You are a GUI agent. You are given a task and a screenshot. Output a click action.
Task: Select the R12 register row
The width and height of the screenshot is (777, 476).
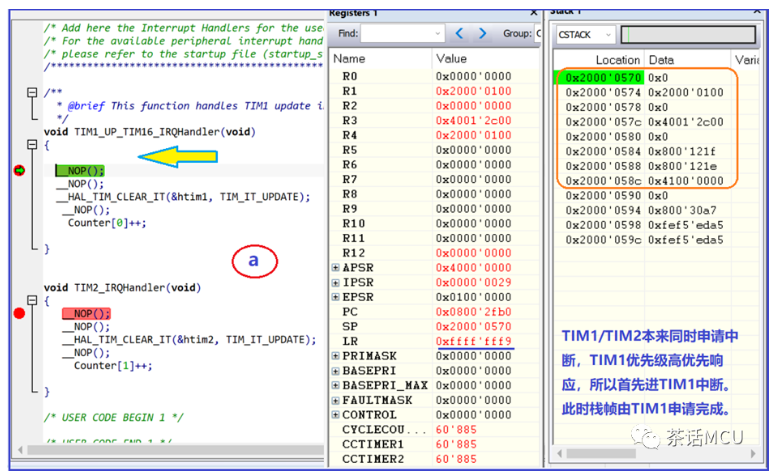[436, 253]
